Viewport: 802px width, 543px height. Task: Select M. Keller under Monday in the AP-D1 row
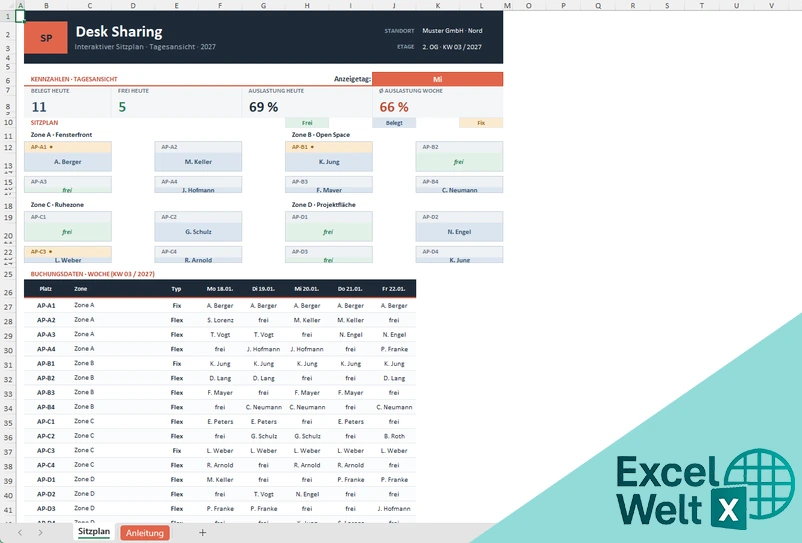[220, 480]
